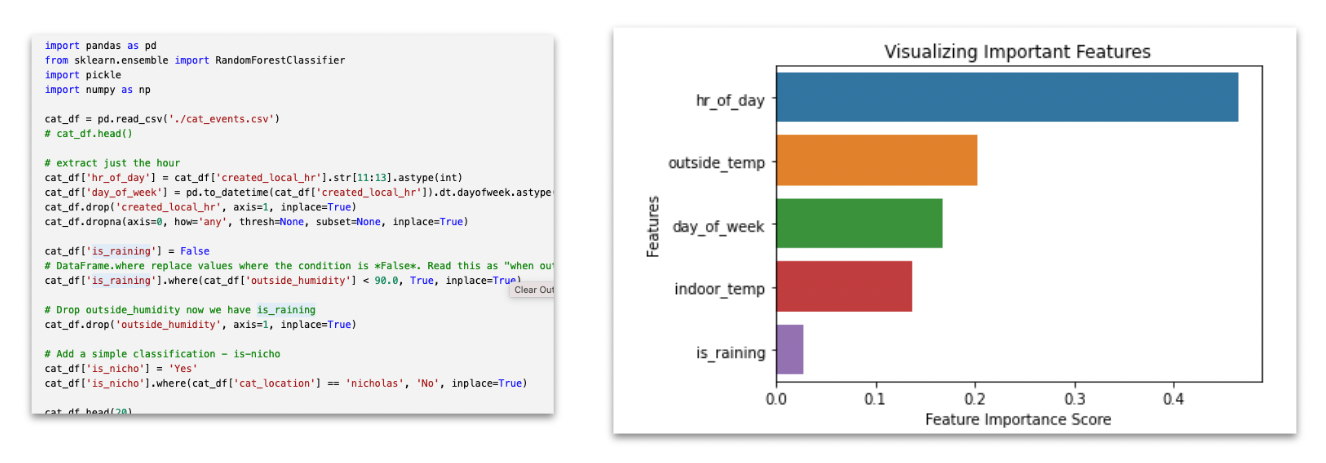
Task: Click the is_raining y-axis label
Action: click(730, 352)
